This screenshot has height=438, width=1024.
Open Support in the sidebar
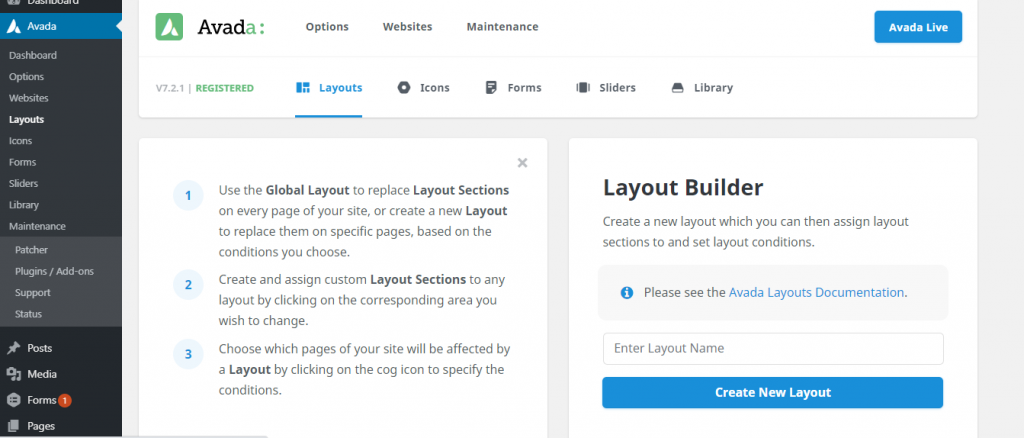coord(33,292)
